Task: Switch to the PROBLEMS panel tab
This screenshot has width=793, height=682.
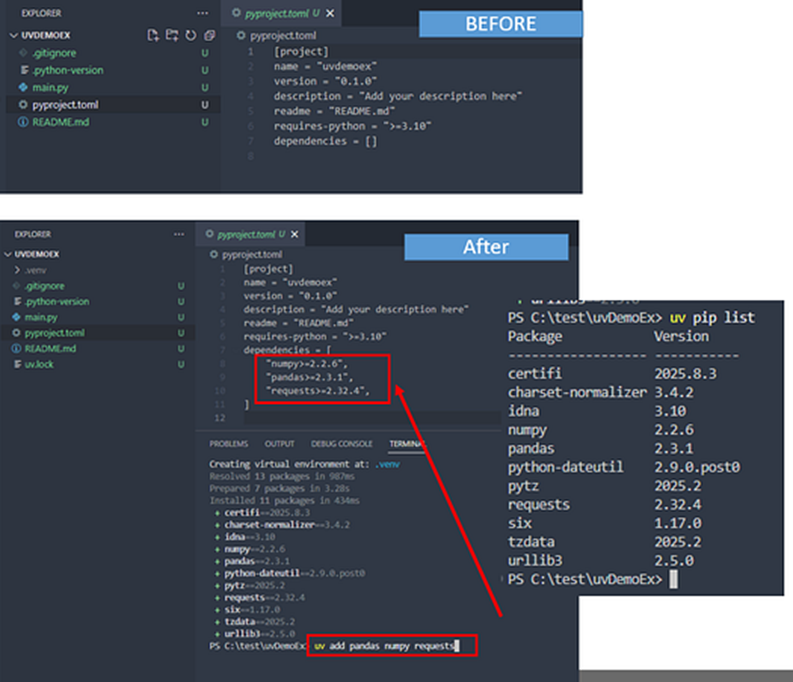Action: point(228,444)
